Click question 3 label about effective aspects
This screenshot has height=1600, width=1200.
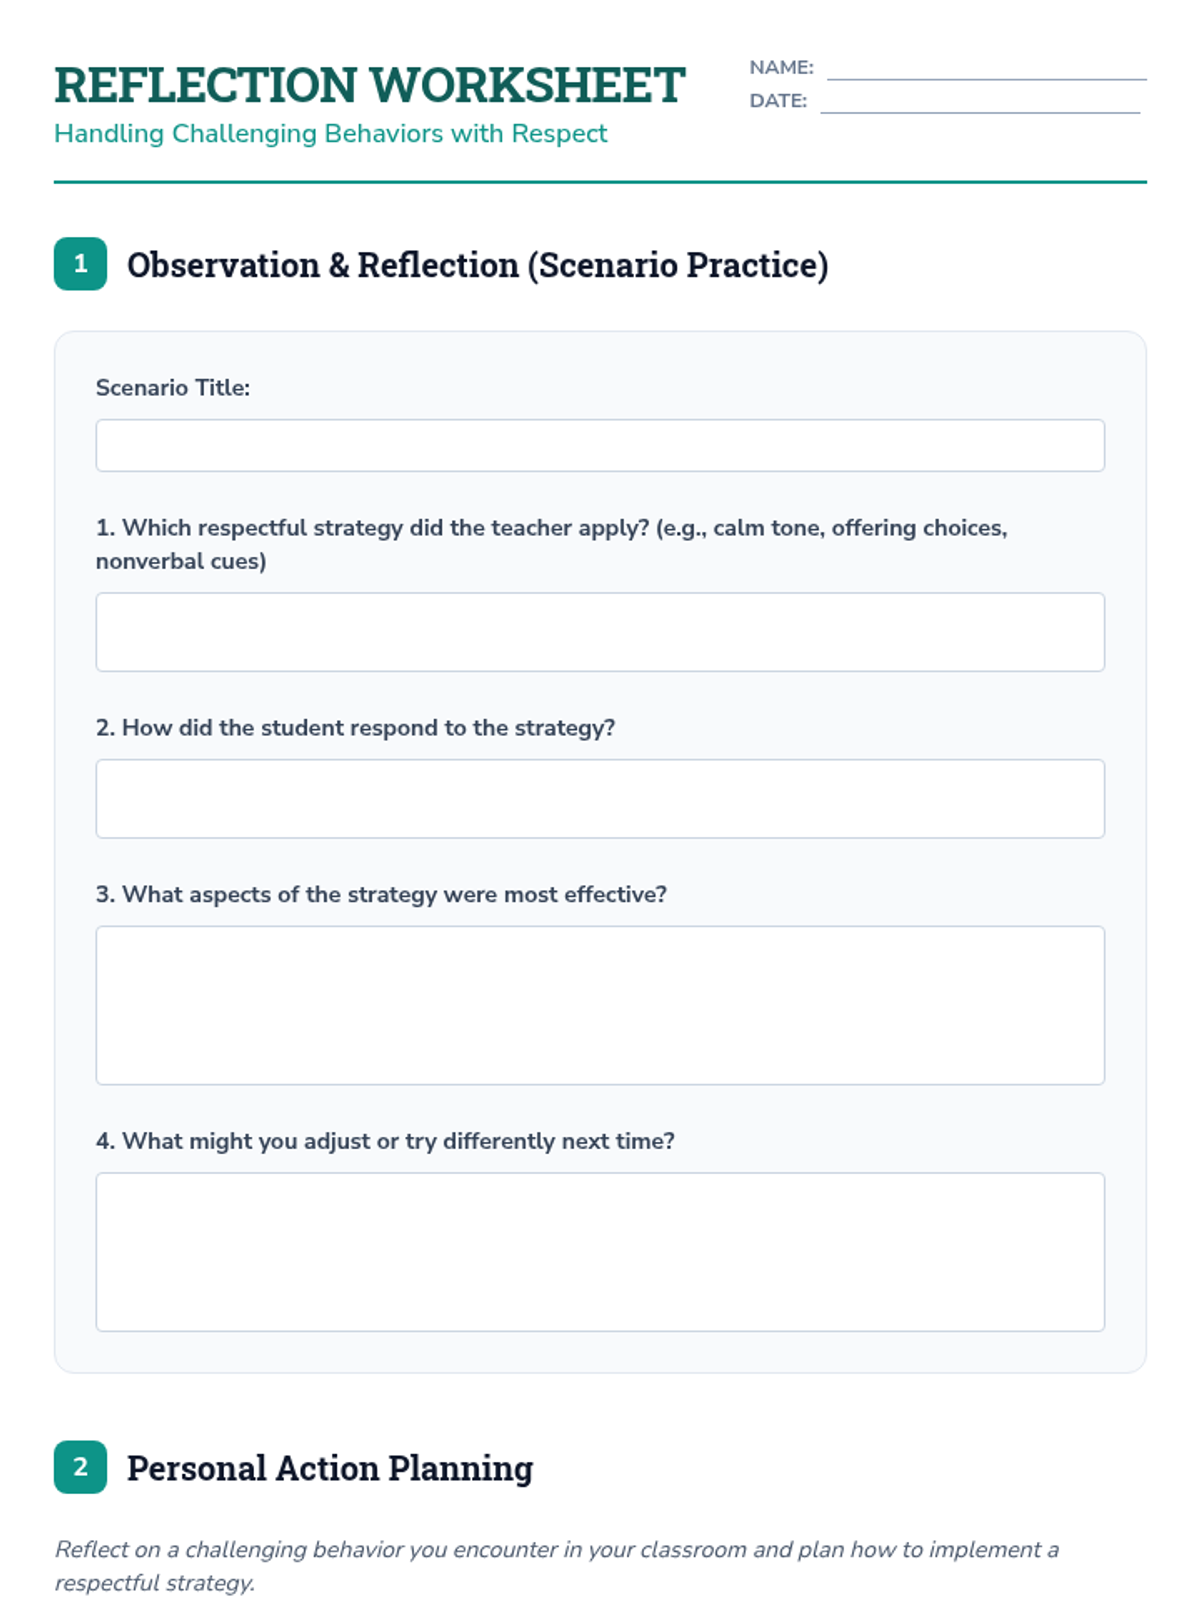[381, 895]
